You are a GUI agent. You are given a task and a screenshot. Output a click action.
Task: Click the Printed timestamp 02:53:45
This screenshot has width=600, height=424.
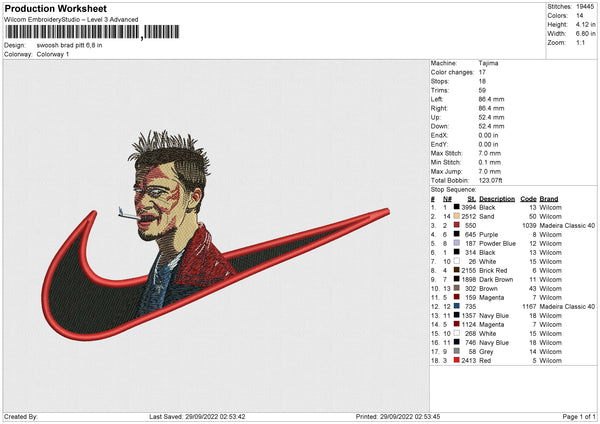(428, 416)
